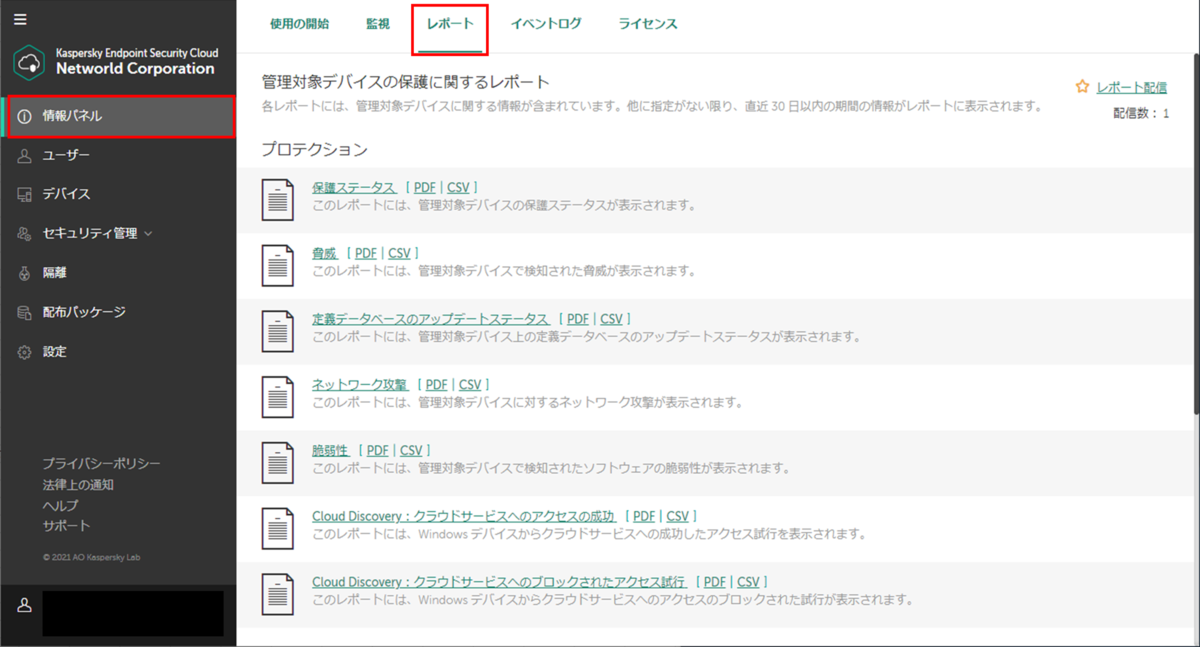Export the ネットワーク攻撃 report as CSV
The width and height of the screenshot is (1200, 647).
[x=470, y=383]
